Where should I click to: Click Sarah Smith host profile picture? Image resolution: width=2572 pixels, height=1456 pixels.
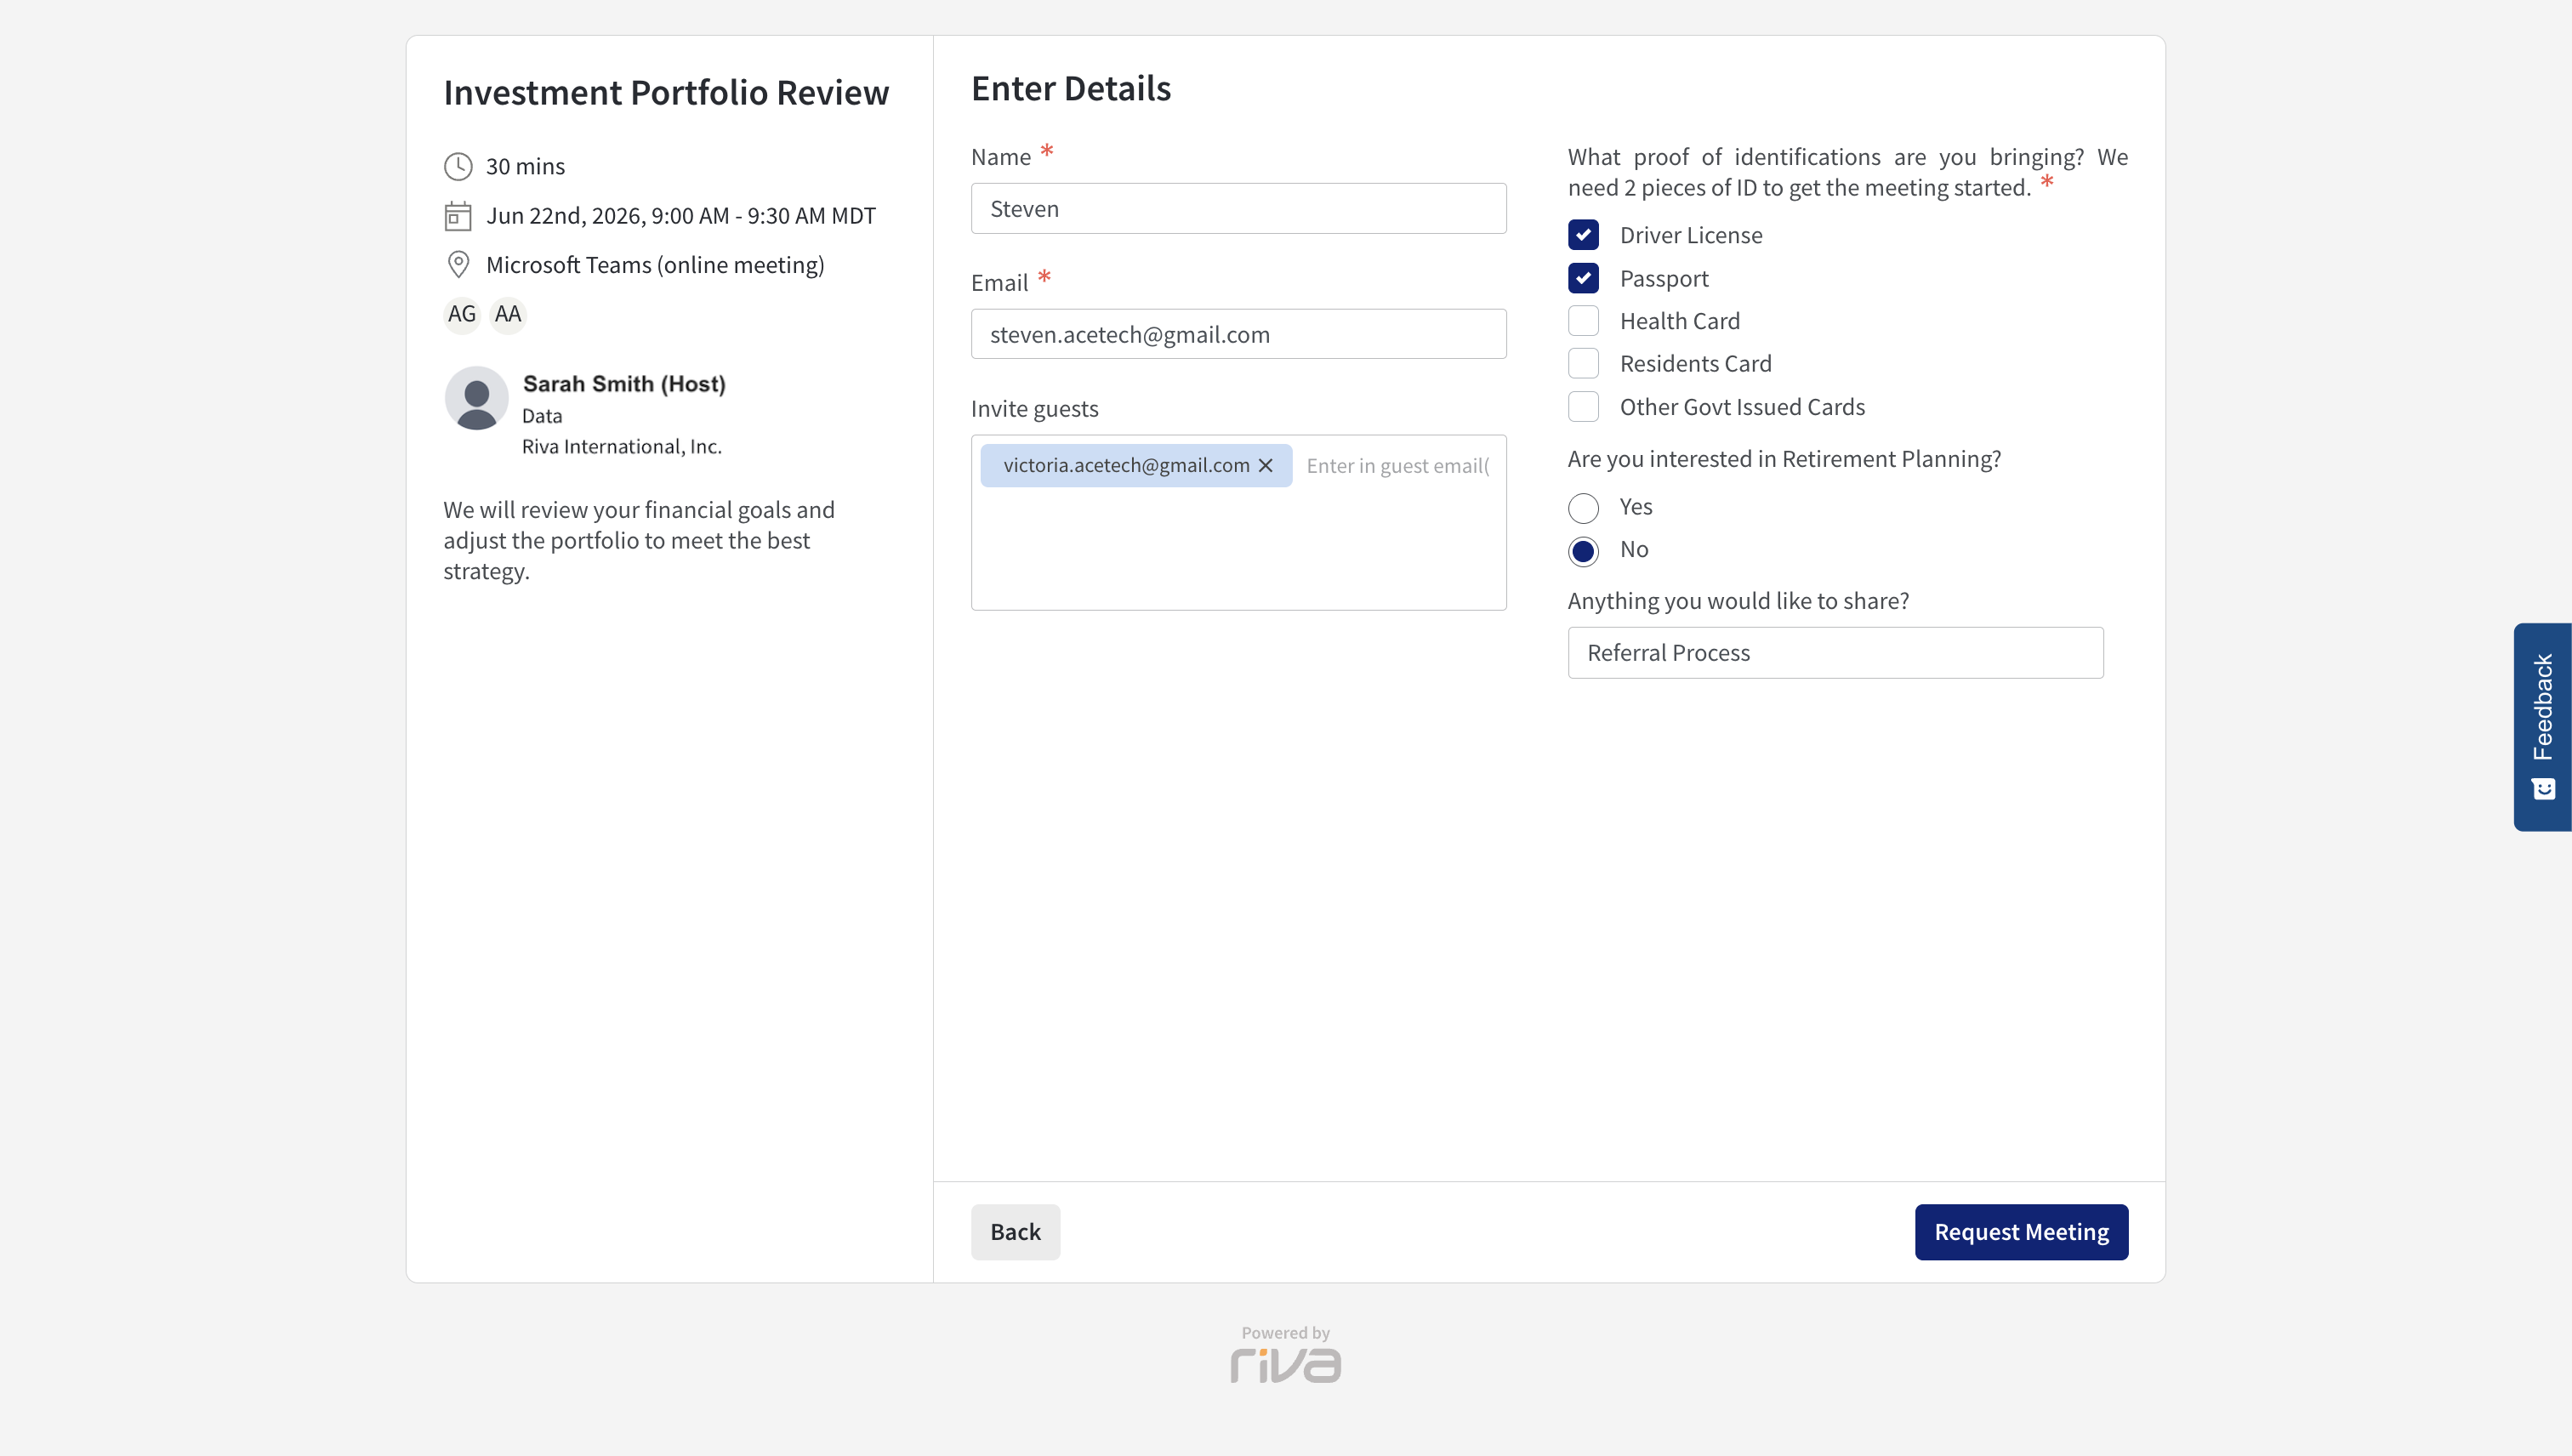[x=476, y=398]
